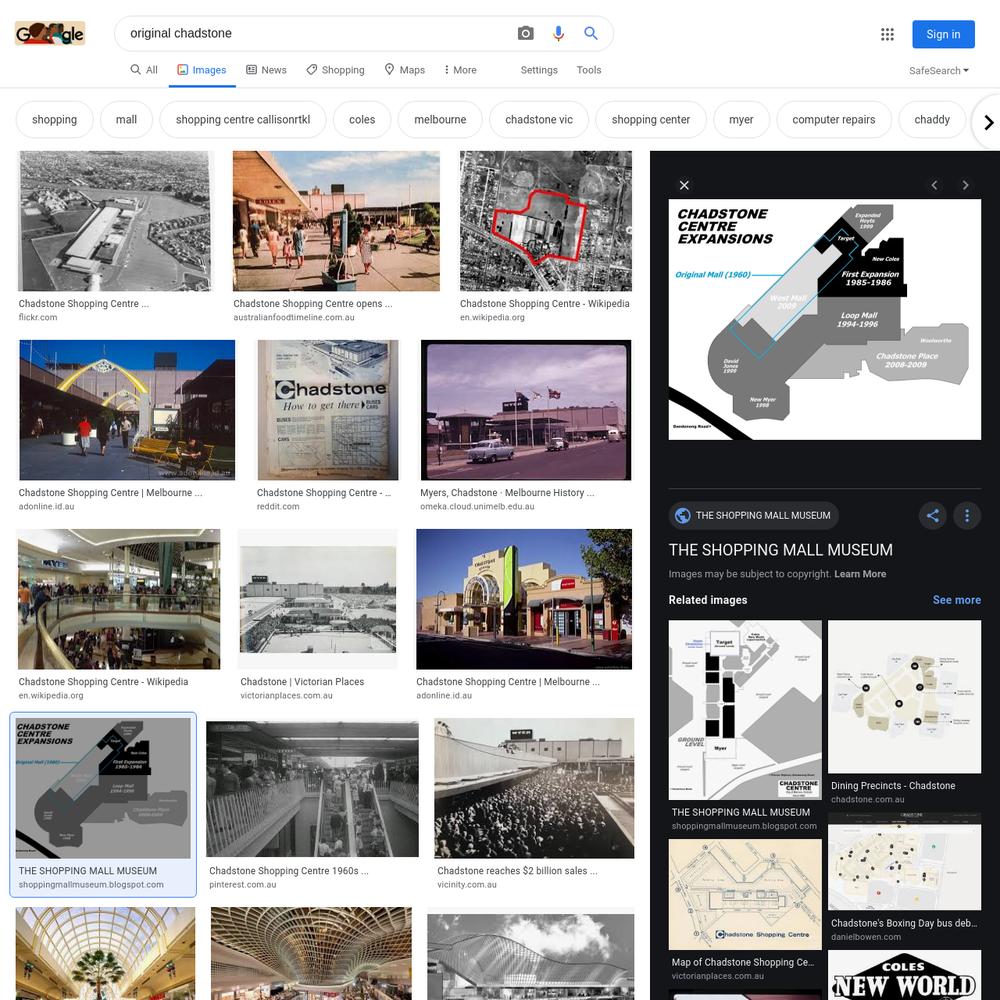This screenshot has height=1000, width=1000.
Task: Share the previewed image
Action: [932, 515]
